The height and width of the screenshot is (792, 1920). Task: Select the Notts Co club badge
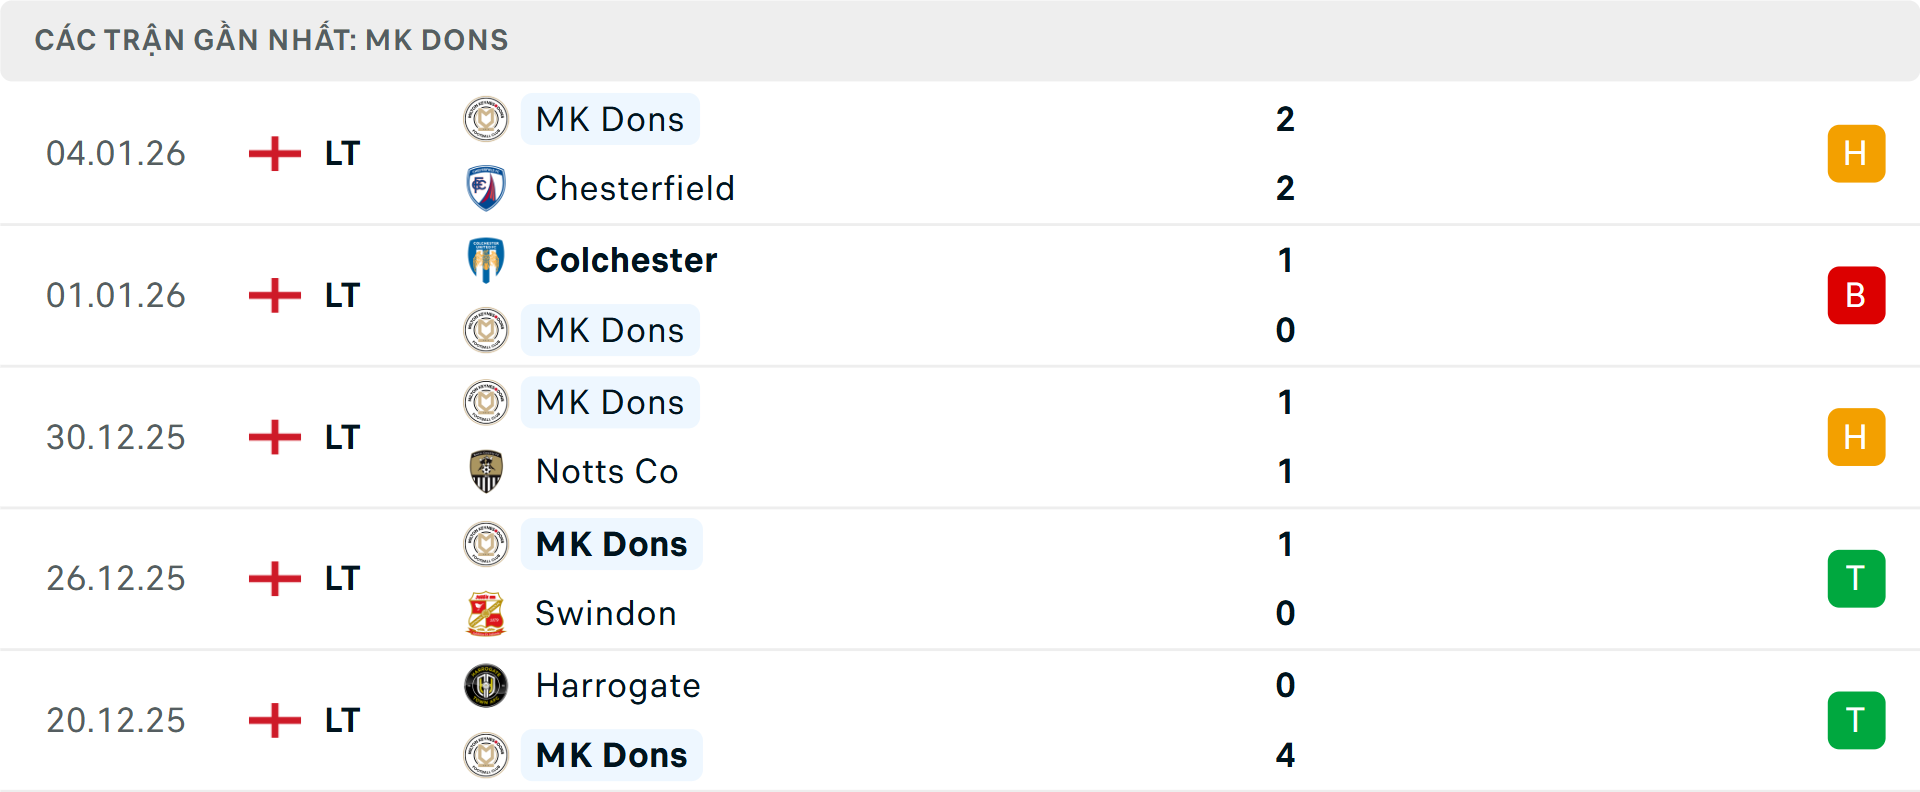(486, 471)
